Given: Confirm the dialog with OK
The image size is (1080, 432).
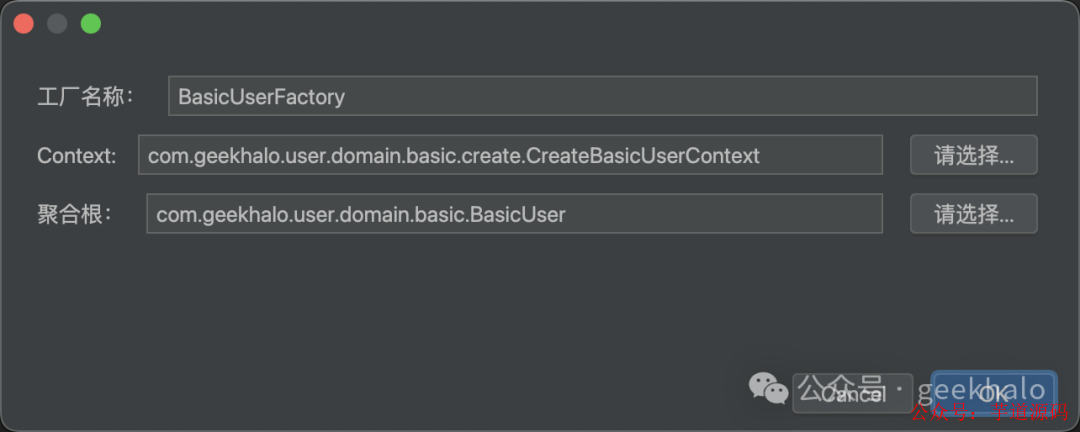Looking at the screenshot, I should 993,393.
